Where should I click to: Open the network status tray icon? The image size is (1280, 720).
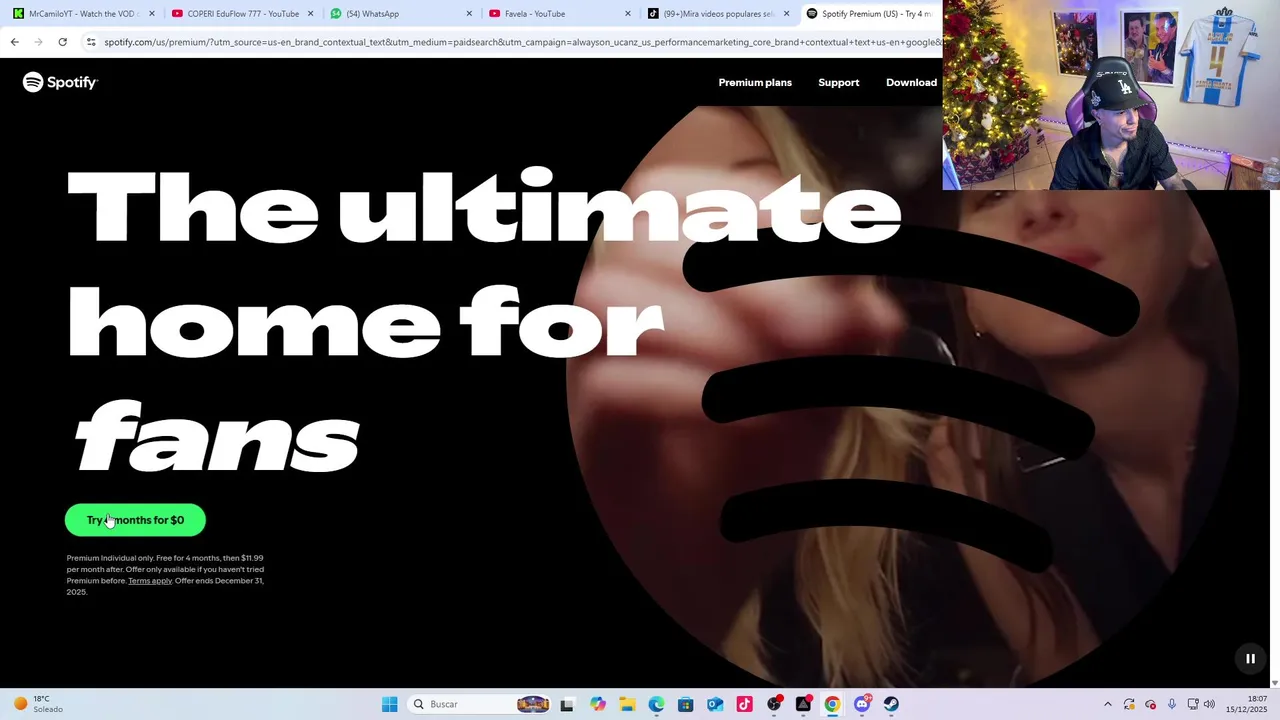[x=1193, y=704]
